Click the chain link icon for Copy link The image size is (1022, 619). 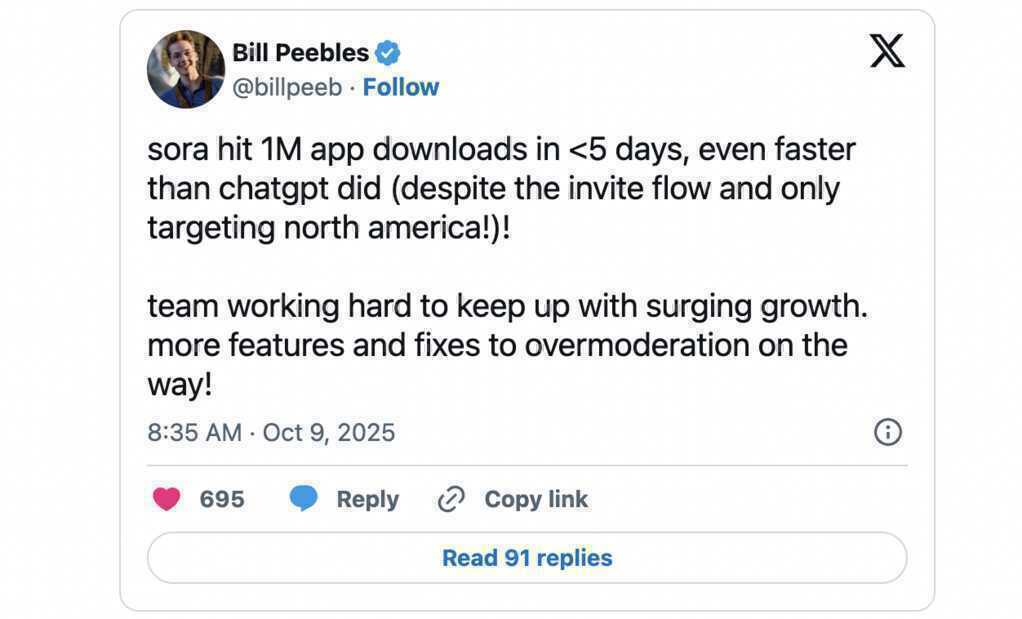[452, 499]
